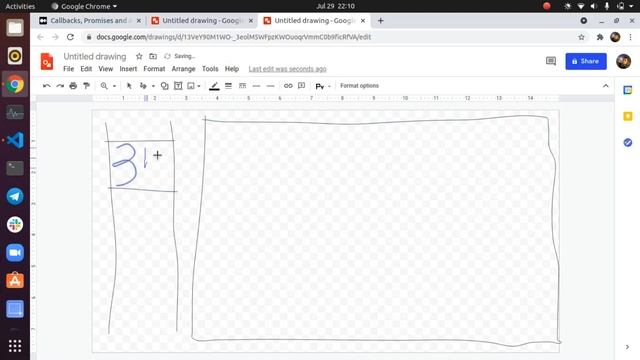The height and width of the screenshot is (360, 640).
Task: Open the comment history icon
Action: tap(551, 61)
